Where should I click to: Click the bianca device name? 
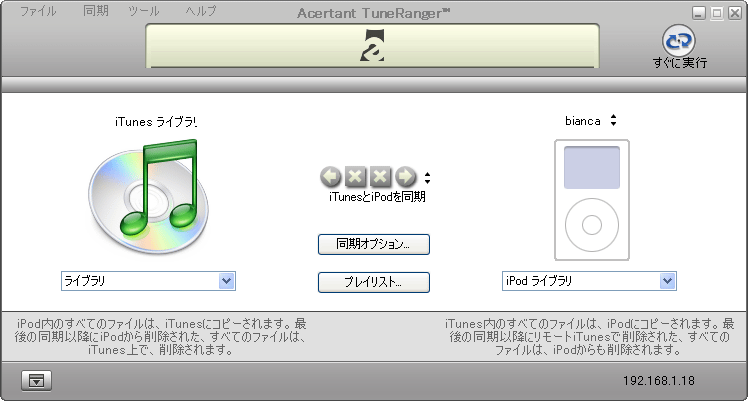[x=582, y=121]
